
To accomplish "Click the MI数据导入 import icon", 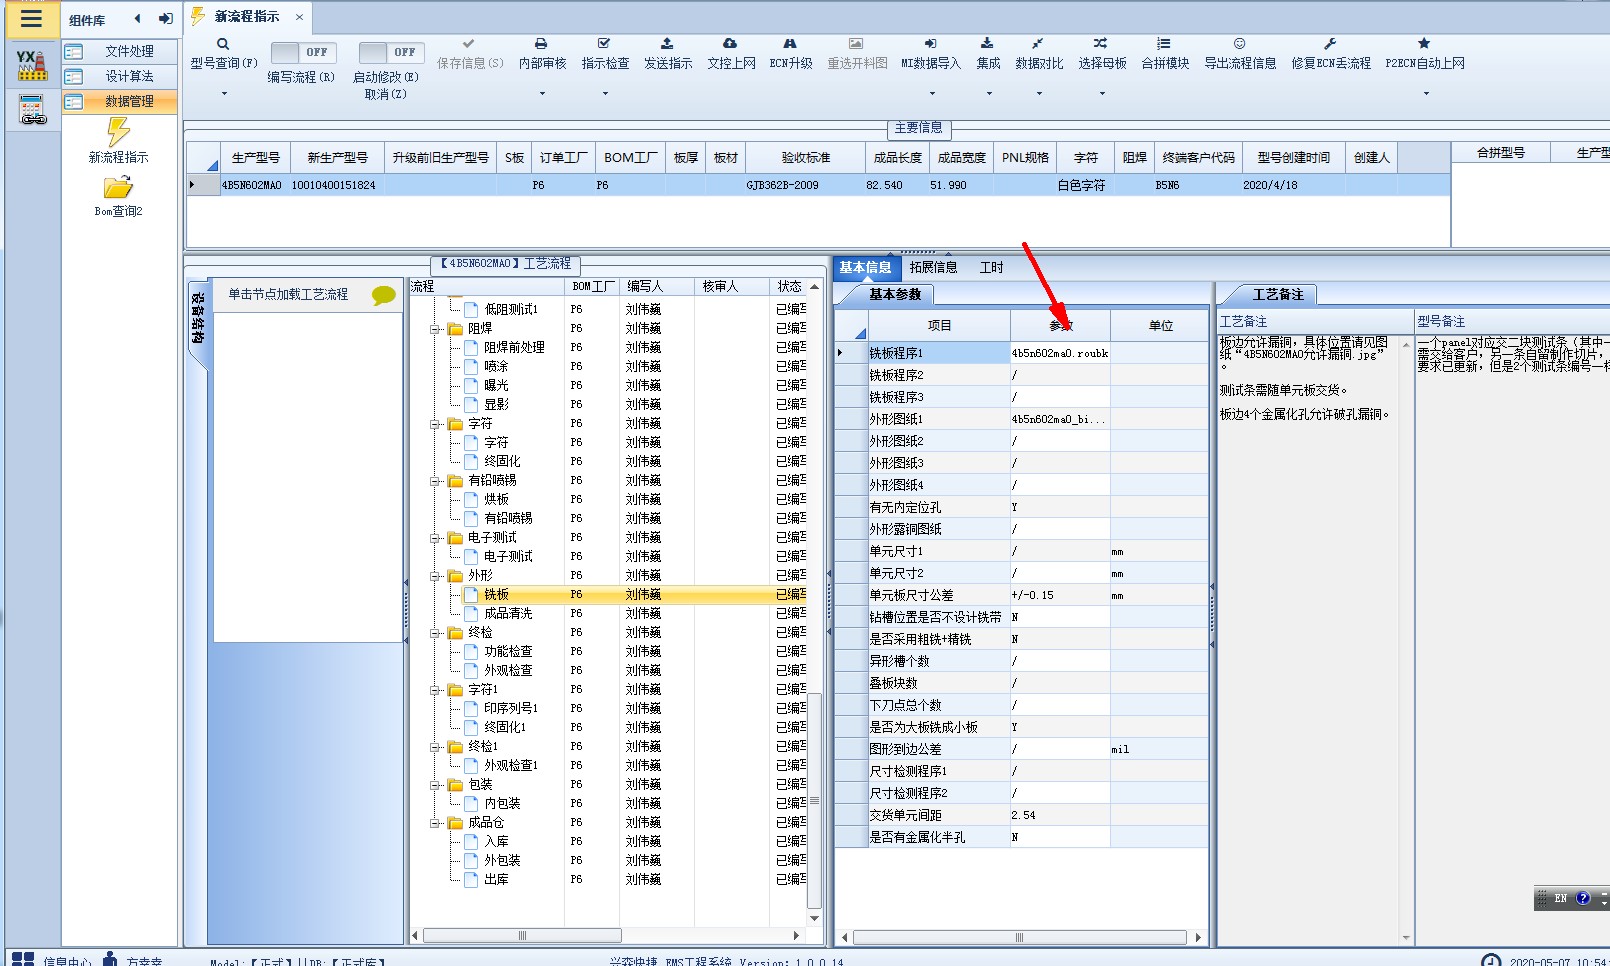I will (x=930, y=44).
